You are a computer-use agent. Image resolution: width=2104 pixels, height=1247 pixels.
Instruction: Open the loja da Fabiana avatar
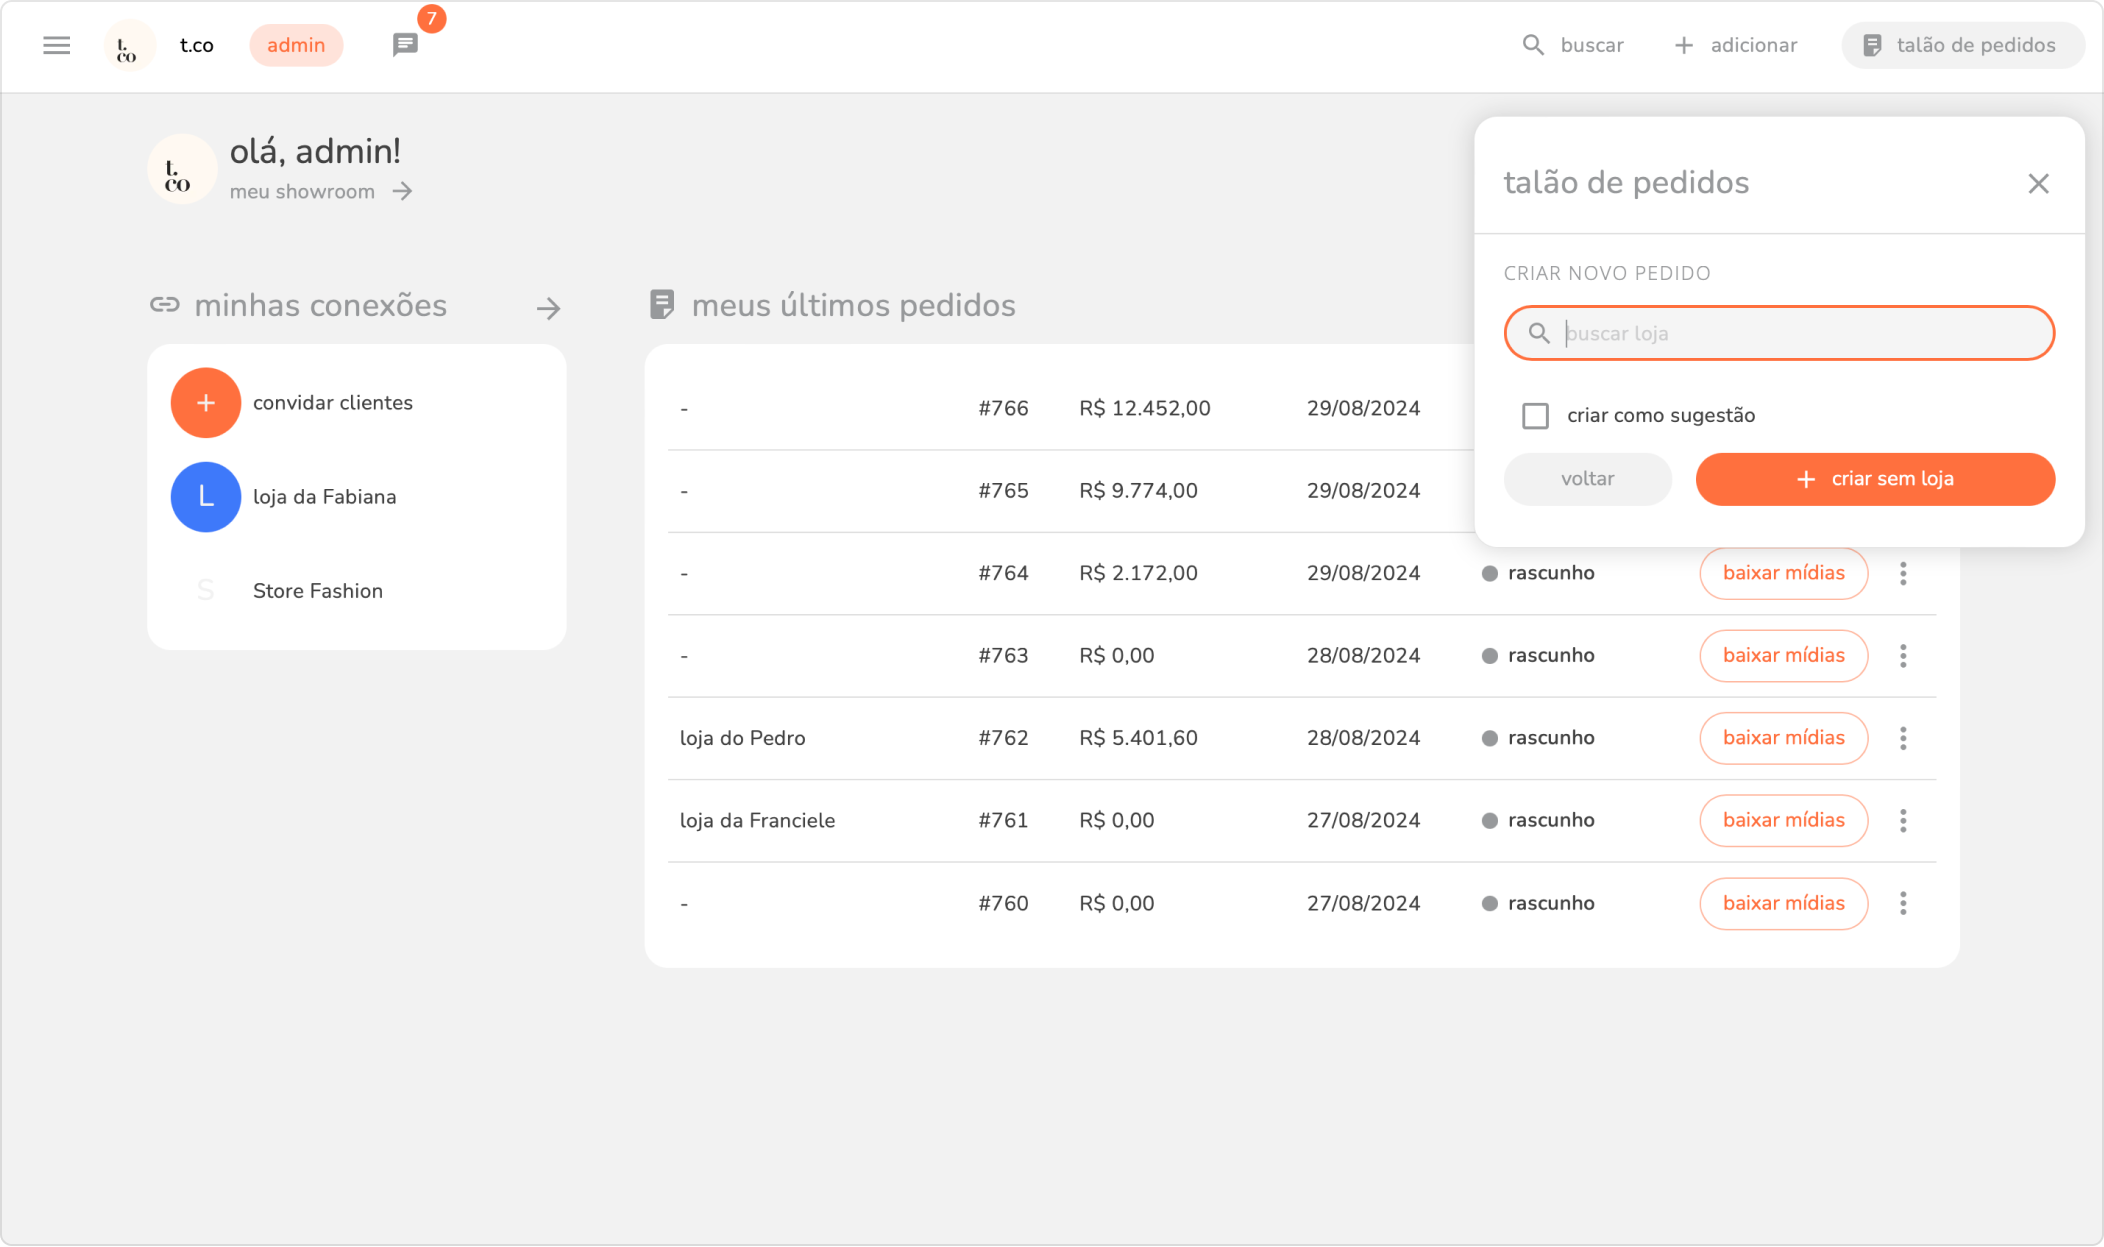click(205, 497)
